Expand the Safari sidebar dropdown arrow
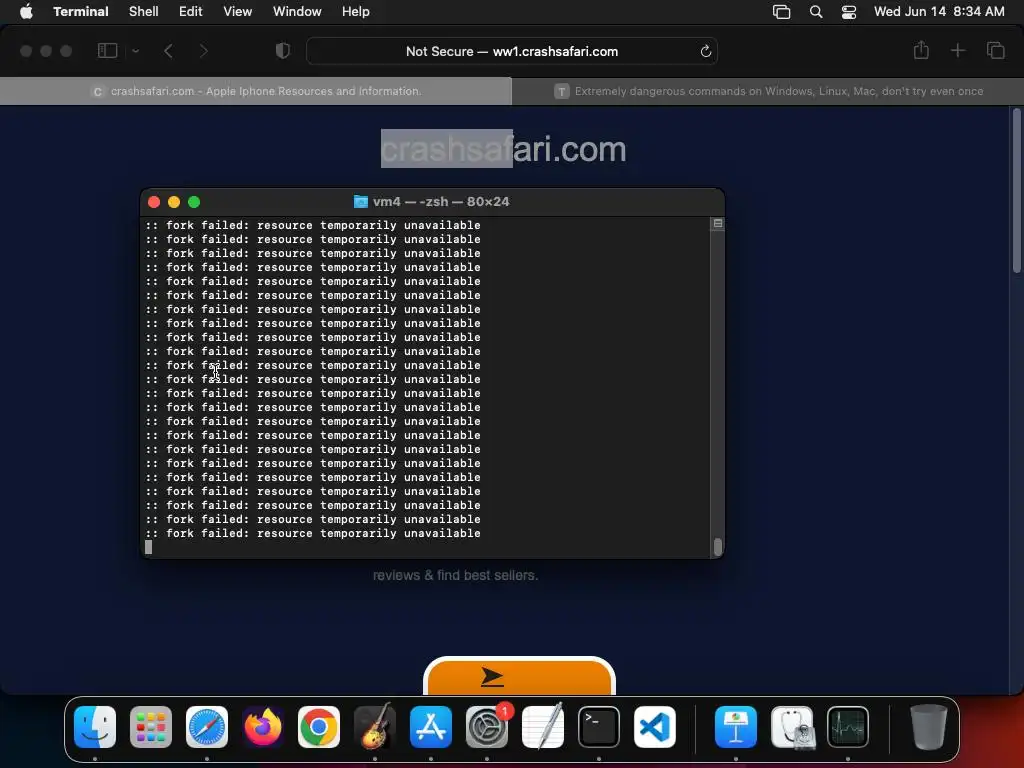This screenshot has width=1024, height=768. tap(136, 51)
